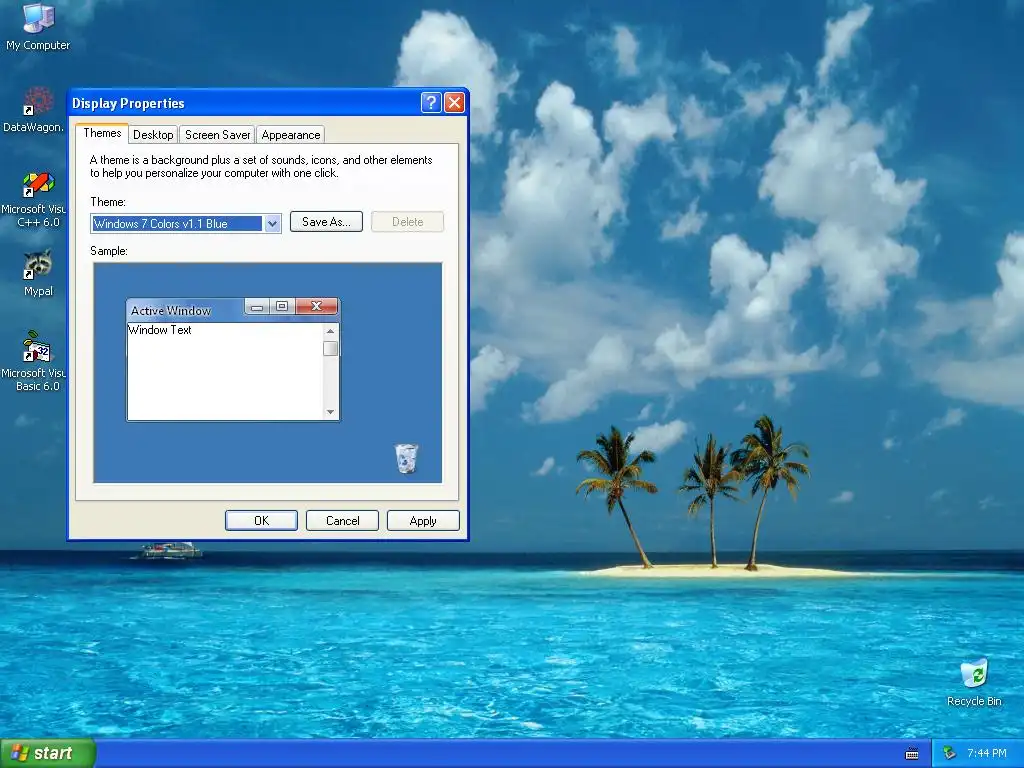Click the Save As... button
This screenshot has width=1024, height=768.
pyautogui.click(x=326, y=222)
